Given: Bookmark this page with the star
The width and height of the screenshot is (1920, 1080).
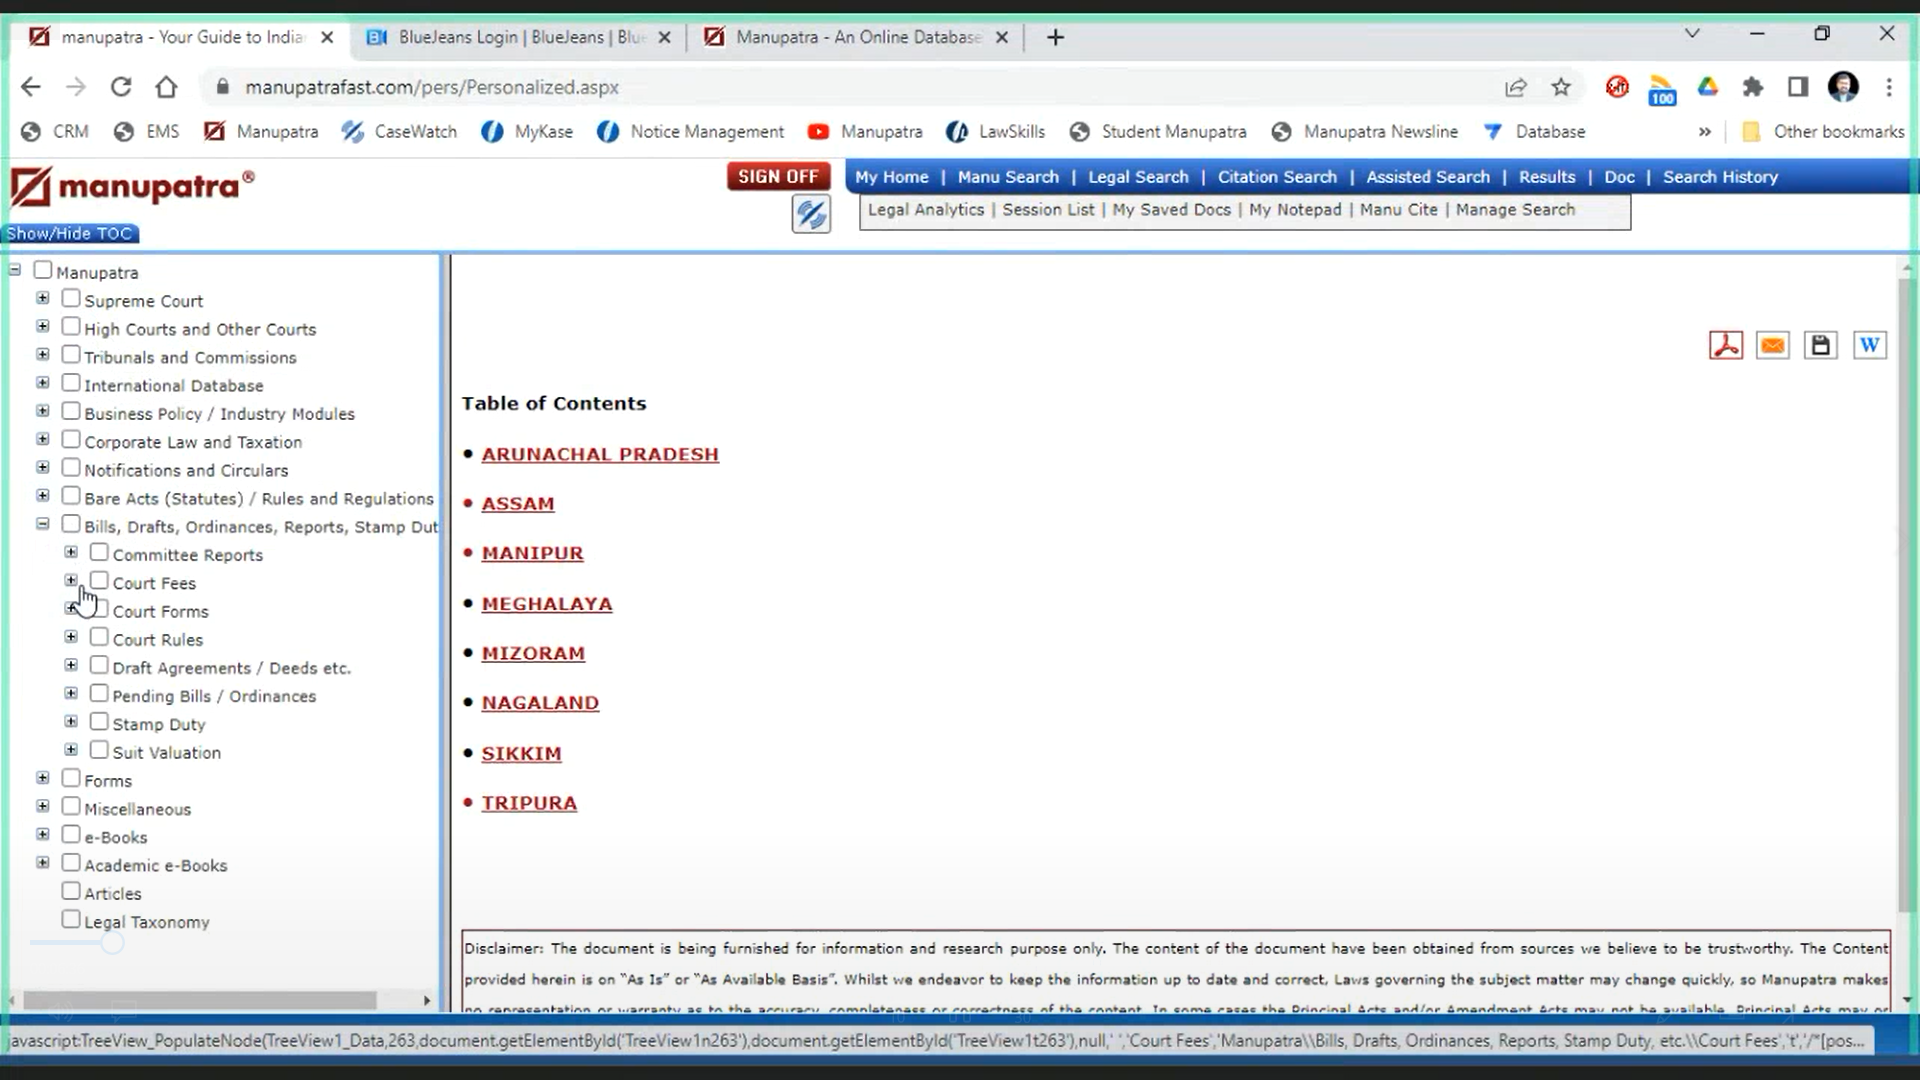Looking at the screenshot, I should [1560, 87].
